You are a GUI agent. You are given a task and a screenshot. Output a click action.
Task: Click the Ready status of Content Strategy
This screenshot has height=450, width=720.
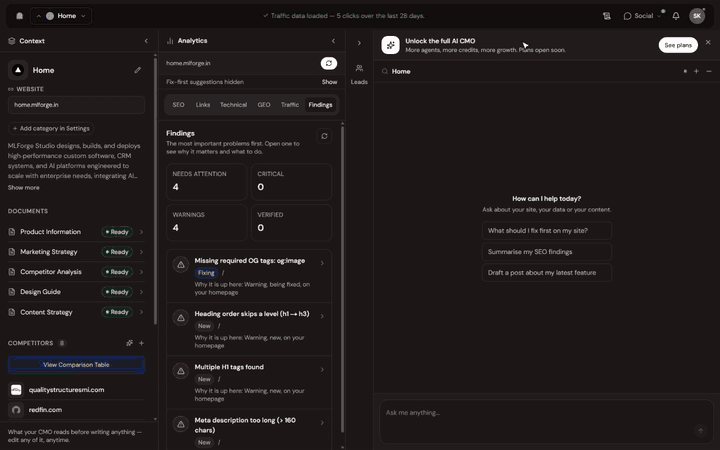coord(117,312)
